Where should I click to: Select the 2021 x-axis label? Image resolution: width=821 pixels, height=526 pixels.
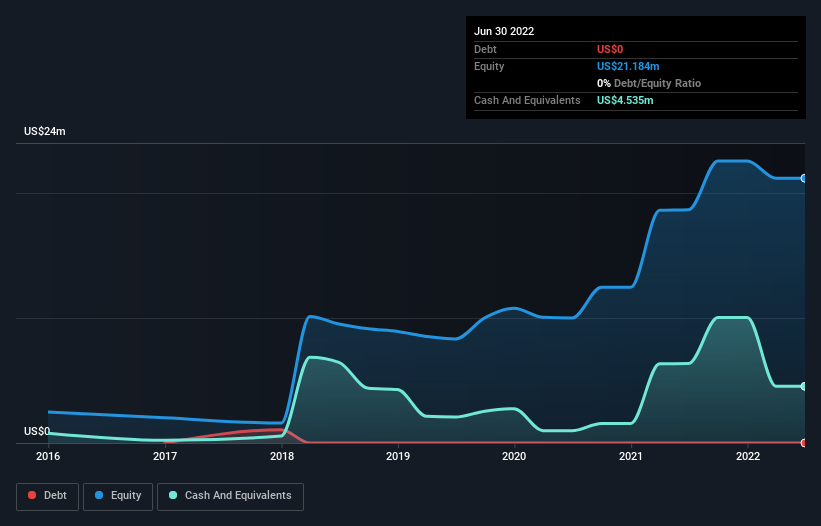[631, 456]
